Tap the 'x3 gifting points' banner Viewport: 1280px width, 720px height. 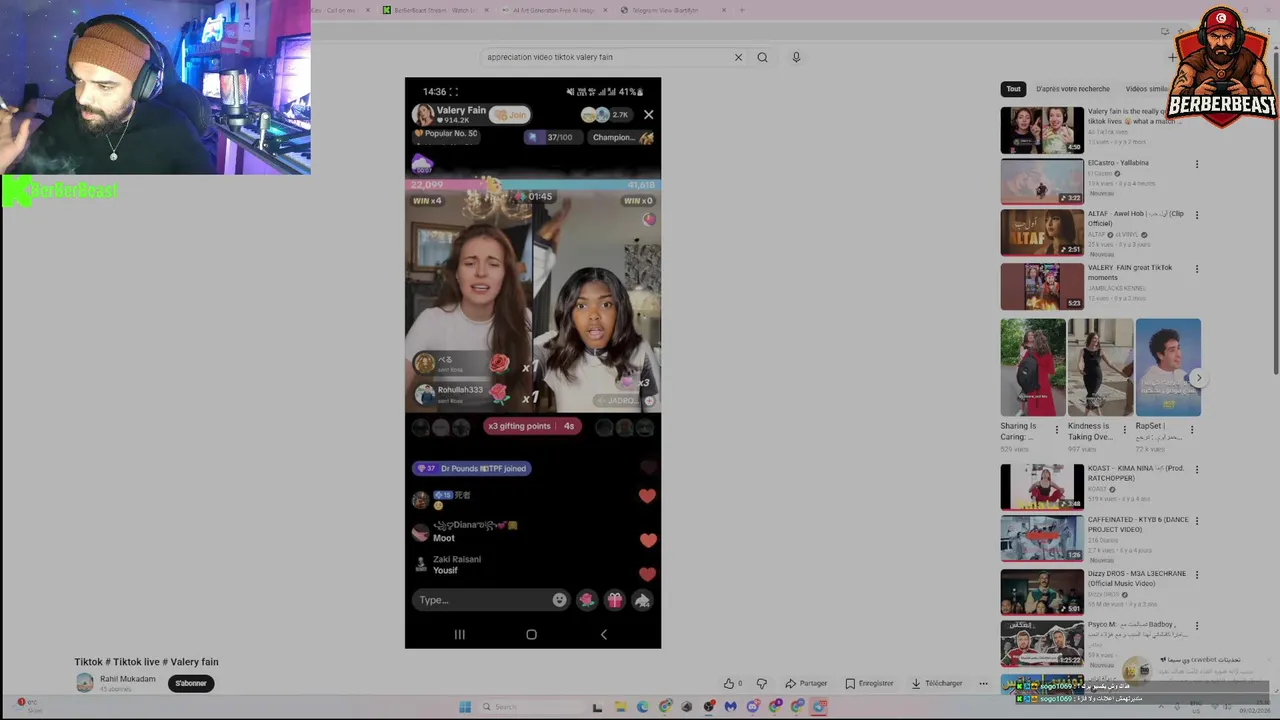(531, 426)
